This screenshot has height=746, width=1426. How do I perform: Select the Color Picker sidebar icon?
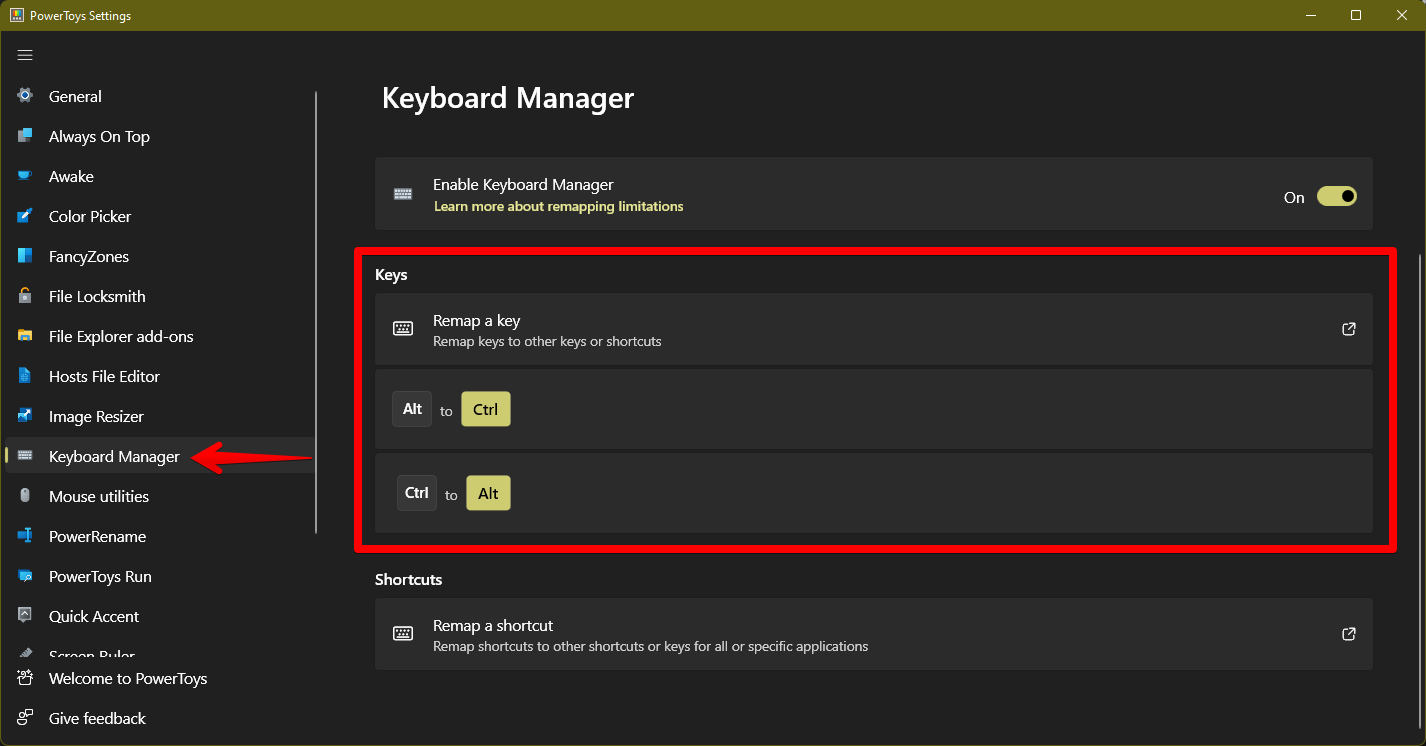coord(24,216)
